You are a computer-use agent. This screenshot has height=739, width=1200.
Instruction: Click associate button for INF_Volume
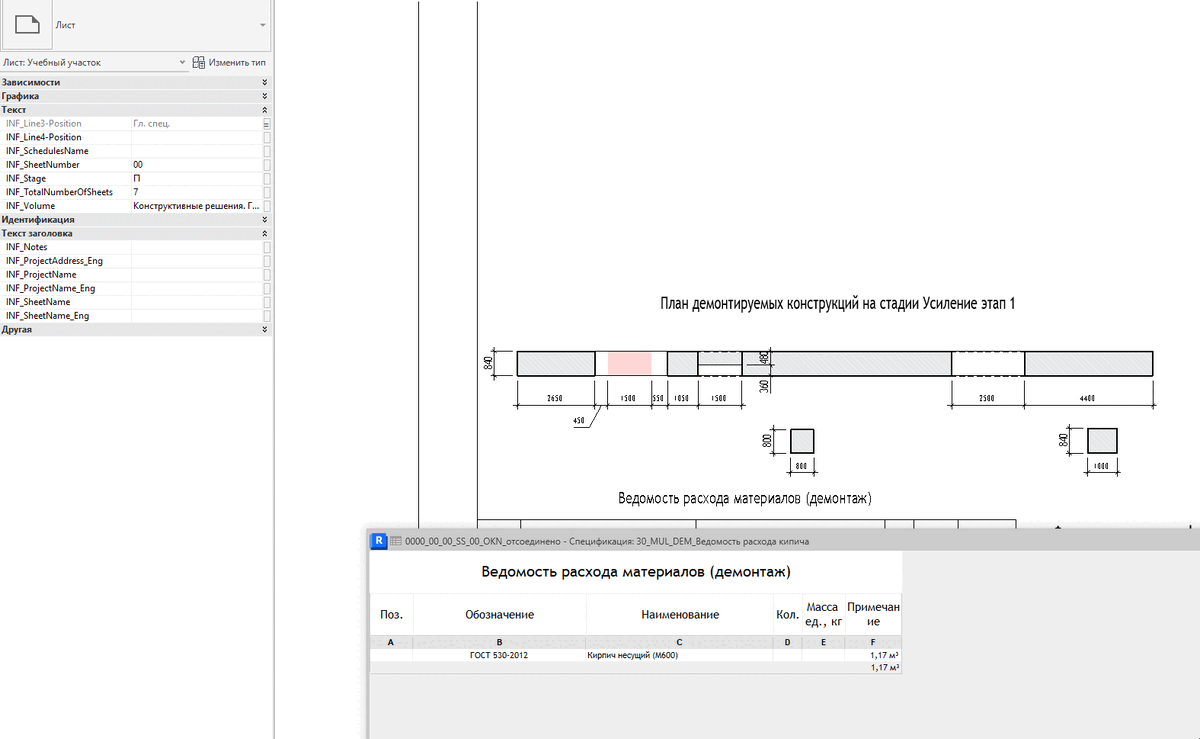pyautogui.click(x=267, y=206)
